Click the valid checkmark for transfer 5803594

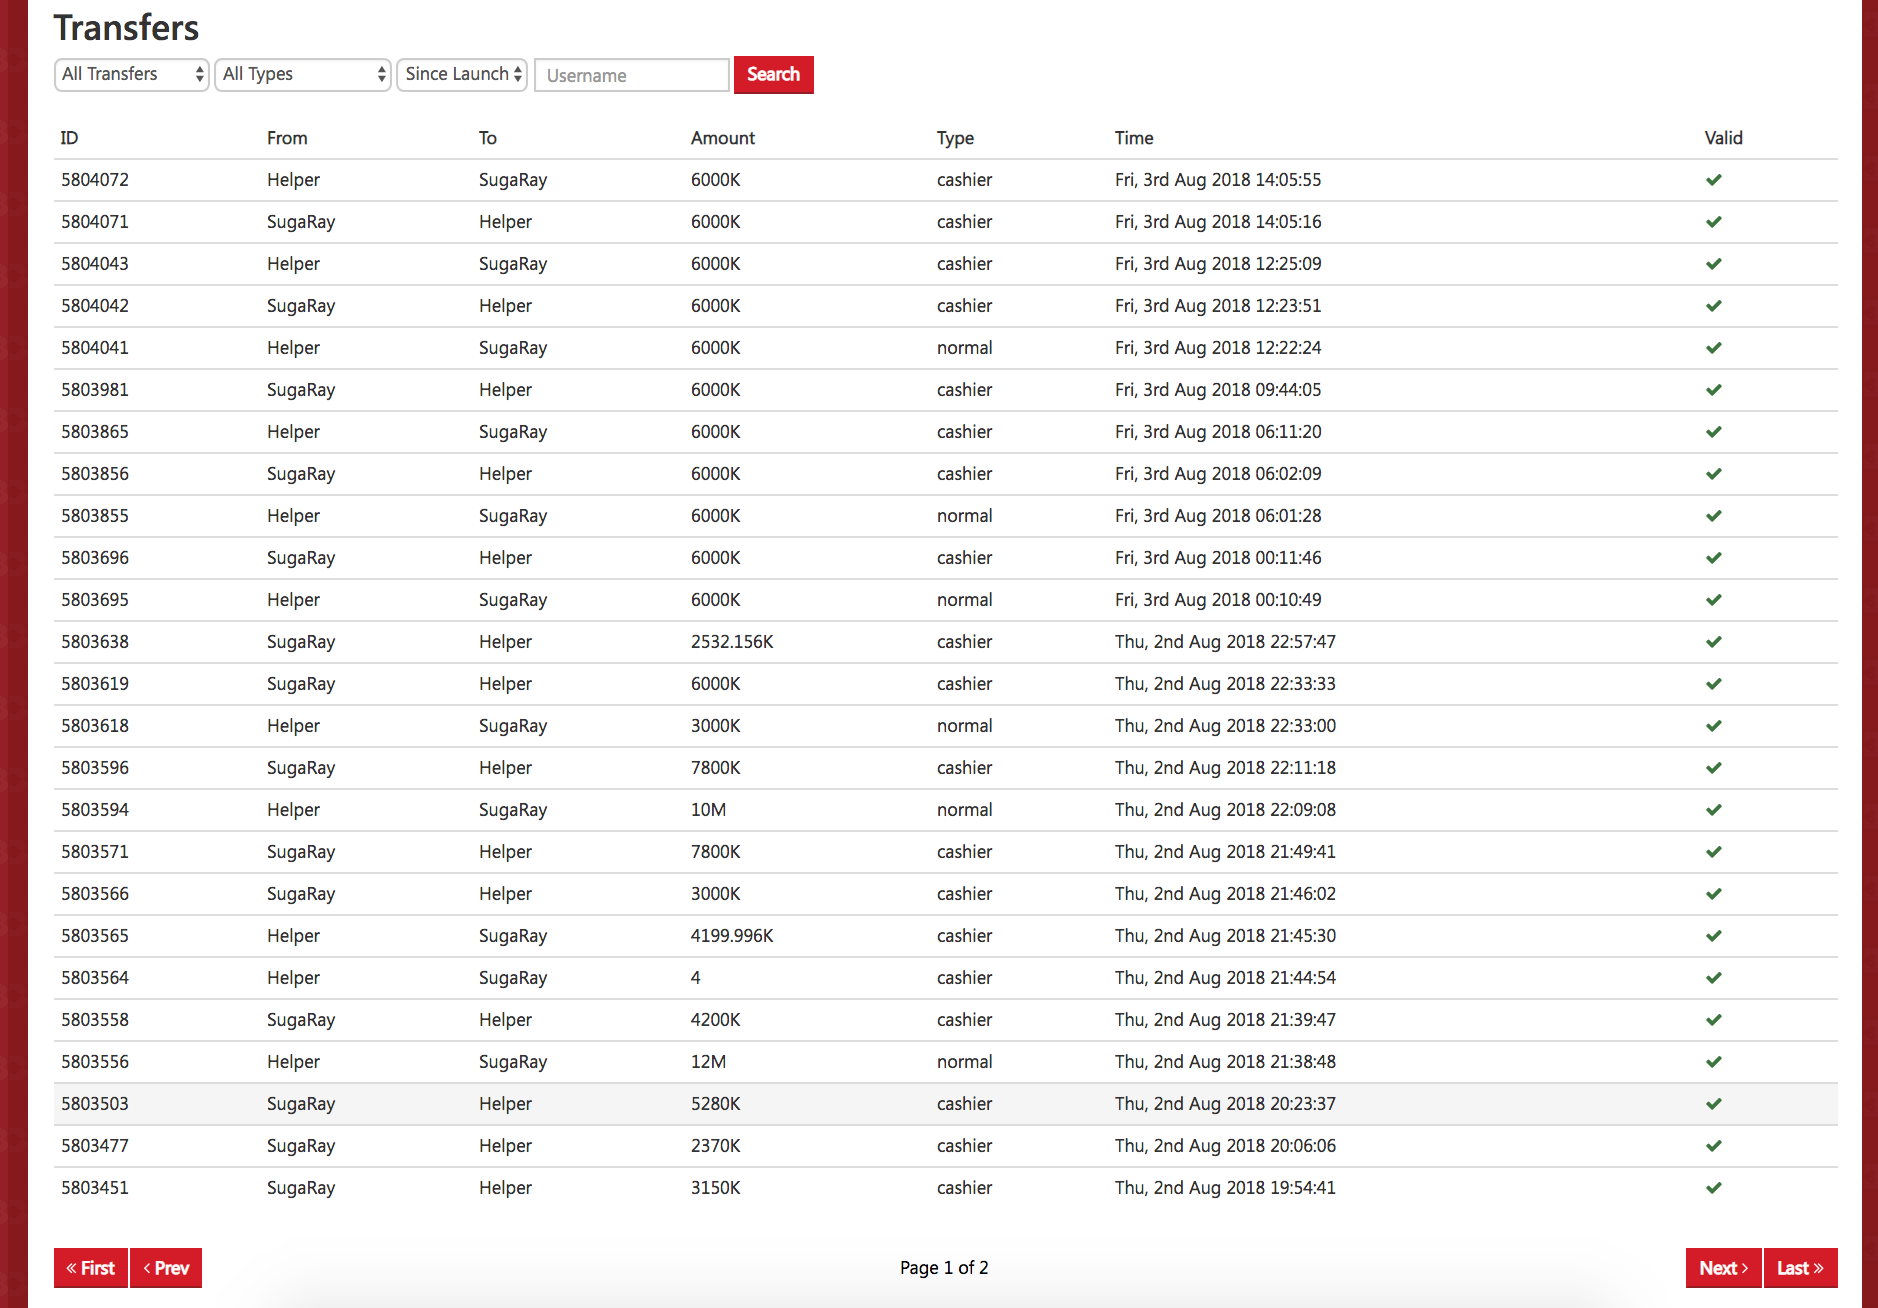[x=1714, y=810]
